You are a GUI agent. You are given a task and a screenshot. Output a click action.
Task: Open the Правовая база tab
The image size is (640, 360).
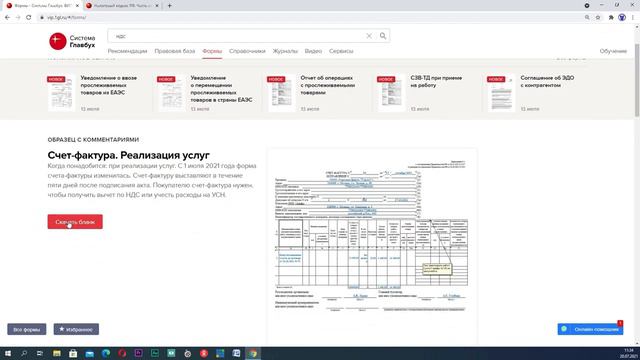[x=175, y=51]
